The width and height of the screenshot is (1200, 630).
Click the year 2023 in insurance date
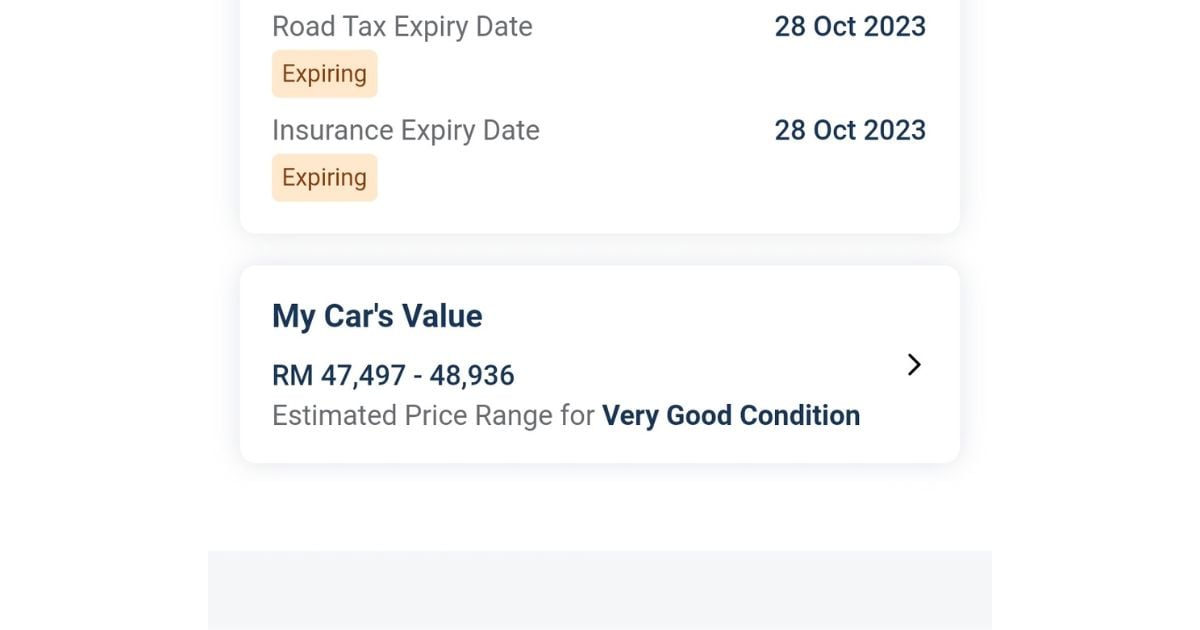(893, 131)
